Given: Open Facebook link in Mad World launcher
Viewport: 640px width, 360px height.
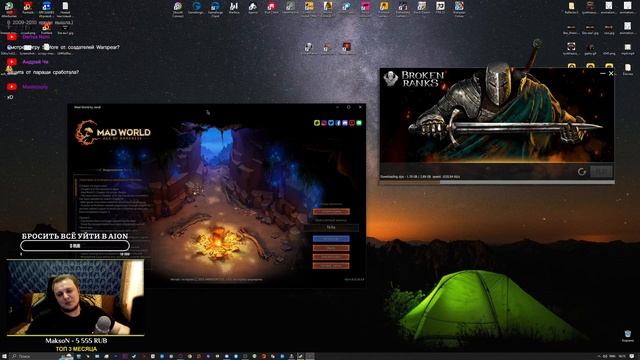Looking at the screenshot, I should 338,123.
